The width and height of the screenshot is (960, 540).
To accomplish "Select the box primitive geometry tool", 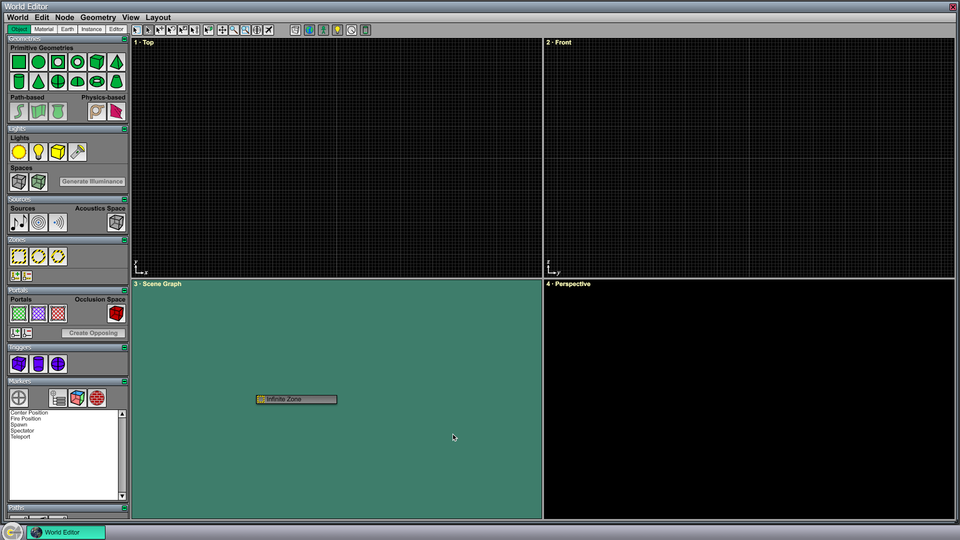I will click(97, 62).
